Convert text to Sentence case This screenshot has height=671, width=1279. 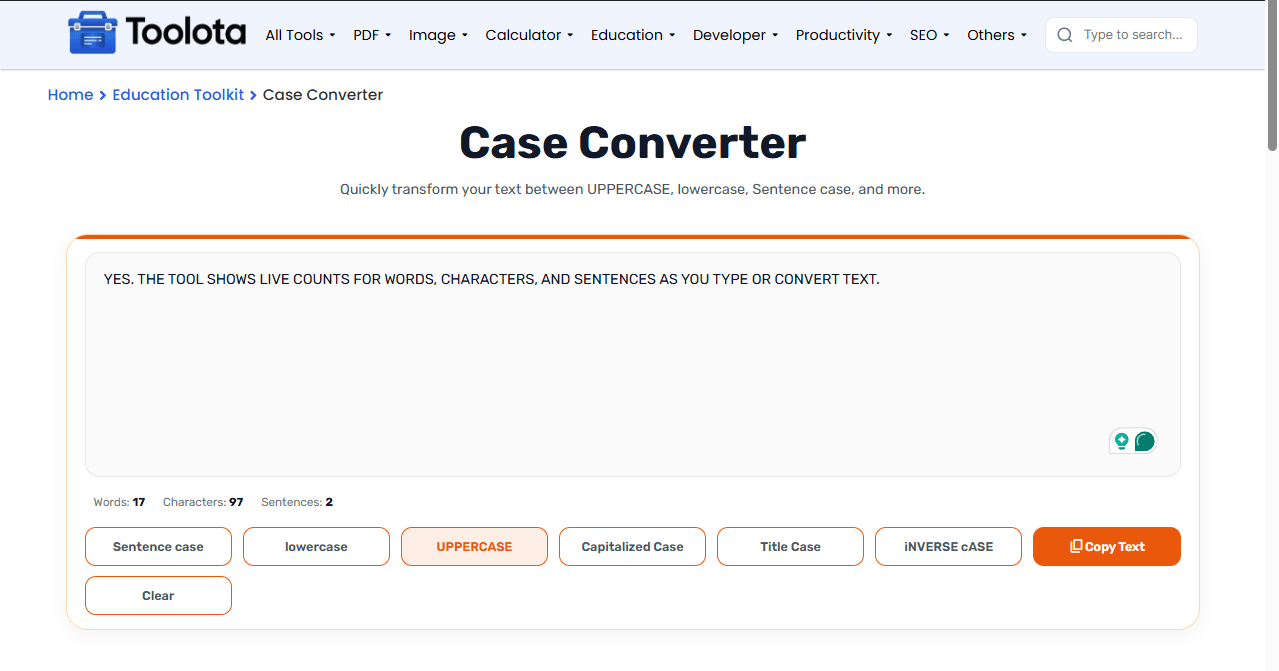tap(158, 547)
